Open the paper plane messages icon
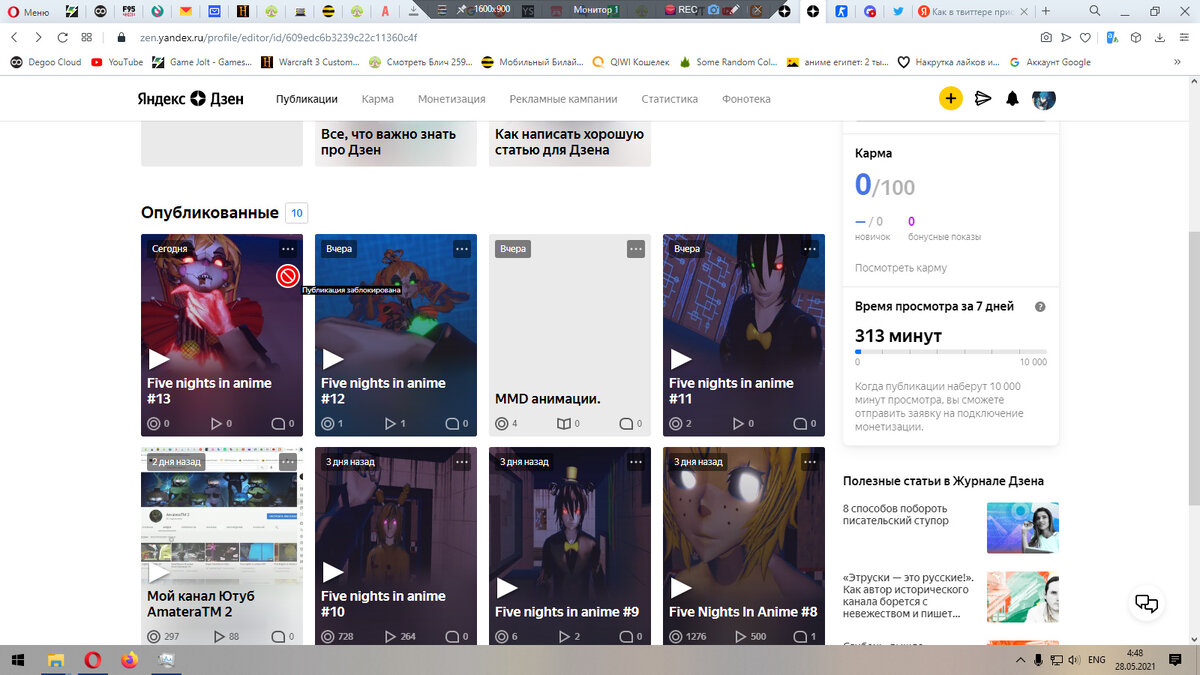Image resolution: width=1200 pixels, height=675 pixels. tap(983, 99)
